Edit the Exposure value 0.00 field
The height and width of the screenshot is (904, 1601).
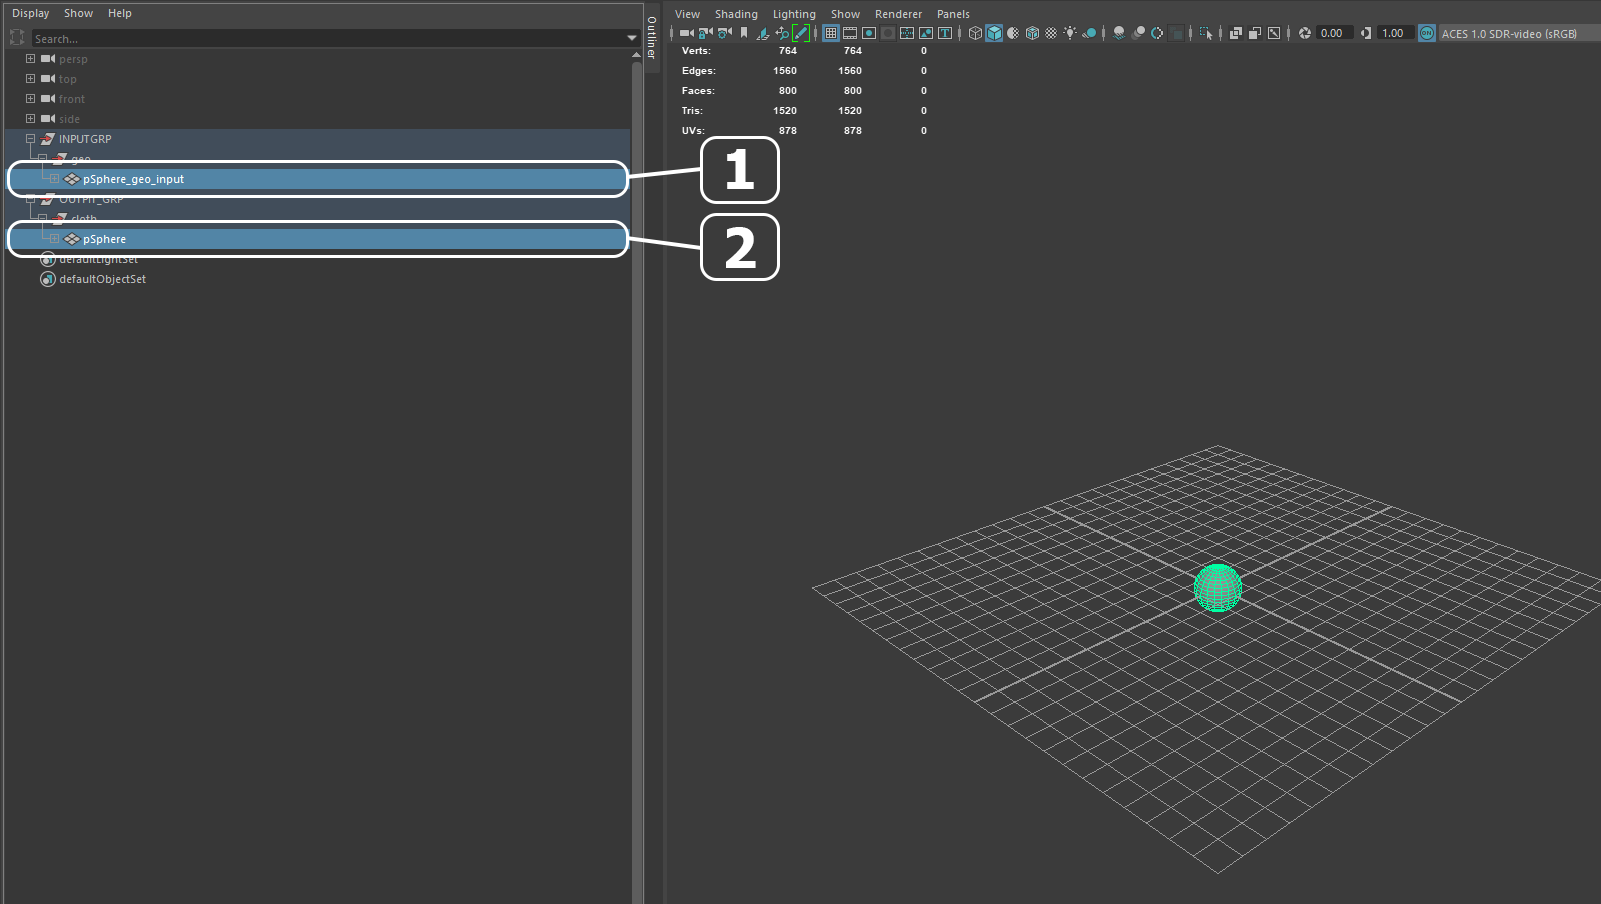1335,33
